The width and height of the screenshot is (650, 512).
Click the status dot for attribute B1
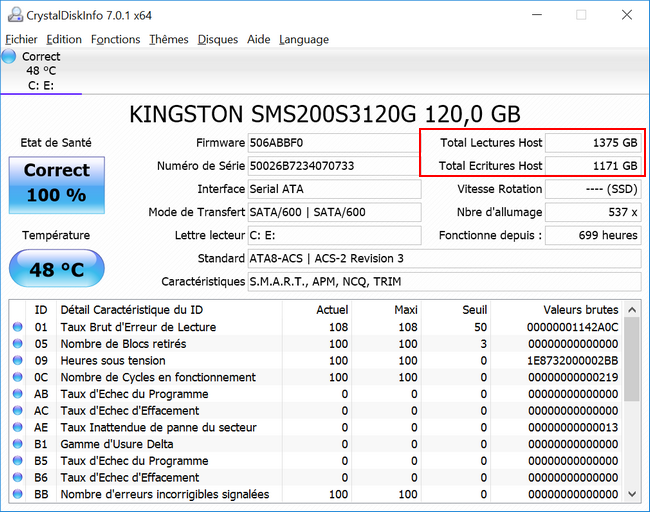click(17, 444)
